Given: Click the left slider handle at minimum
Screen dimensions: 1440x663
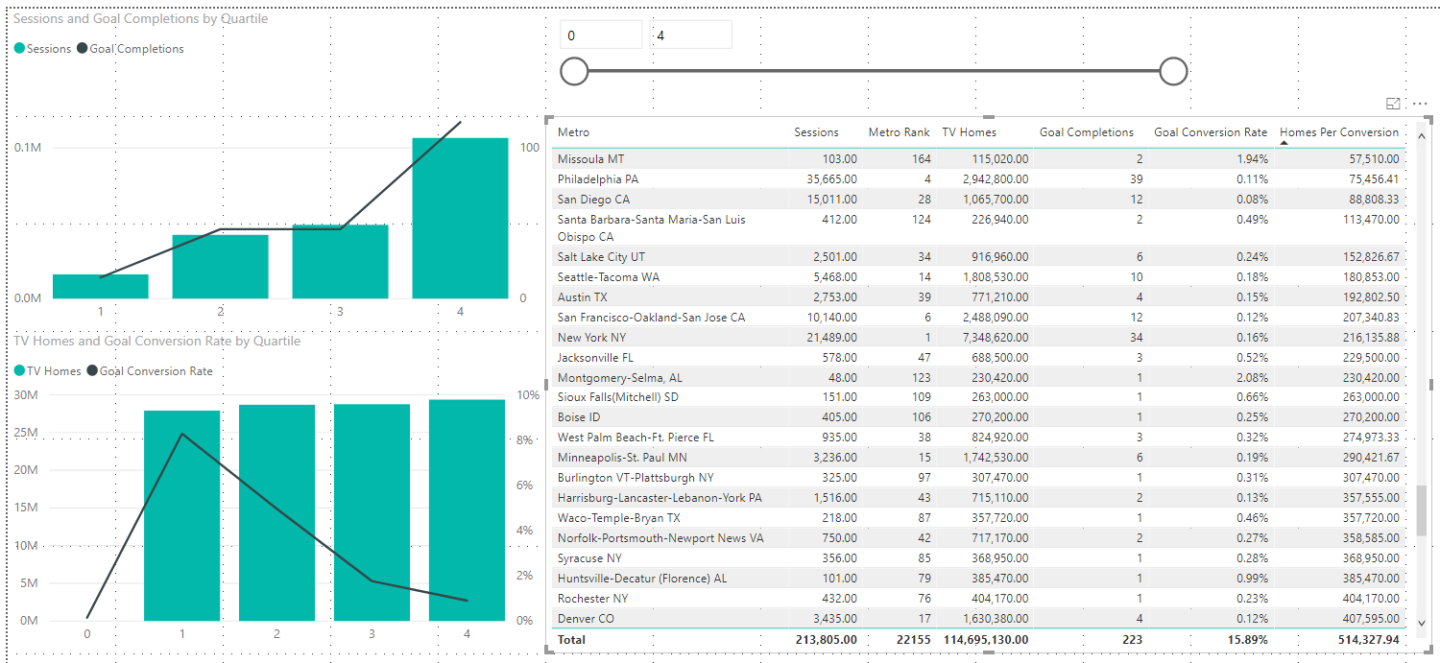Looking at the screenshot, I should click(574, 71).
